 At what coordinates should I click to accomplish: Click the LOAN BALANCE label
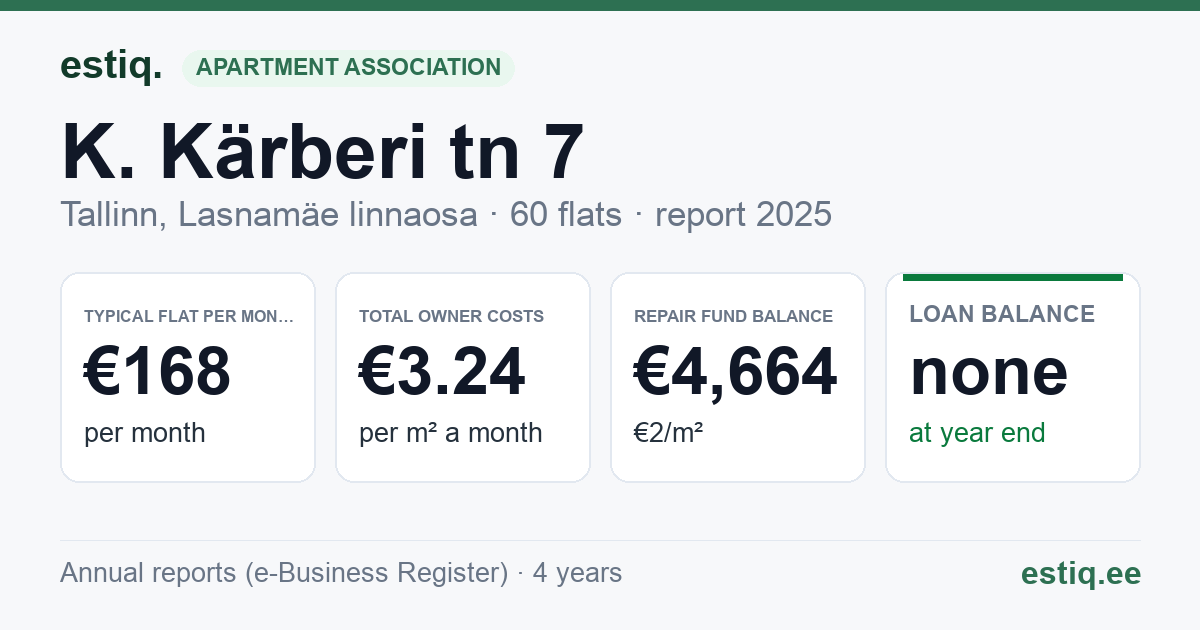[1002, 314]
